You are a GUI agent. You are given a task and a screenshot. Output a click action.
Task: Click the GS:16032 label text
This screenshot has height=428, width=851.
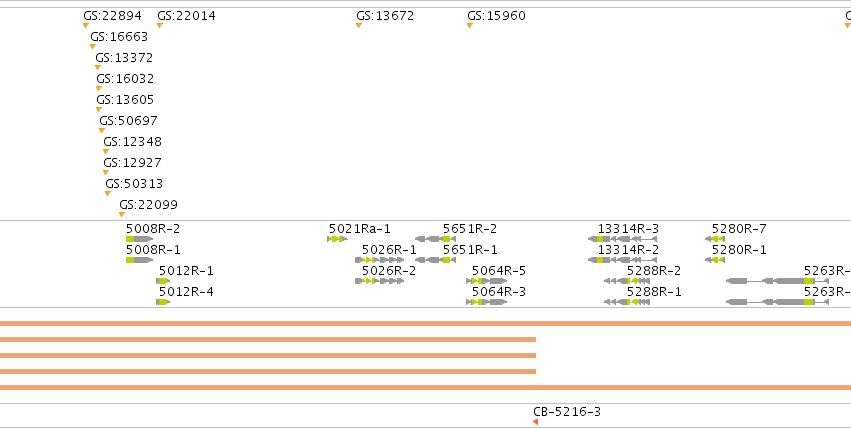(125, 79)
